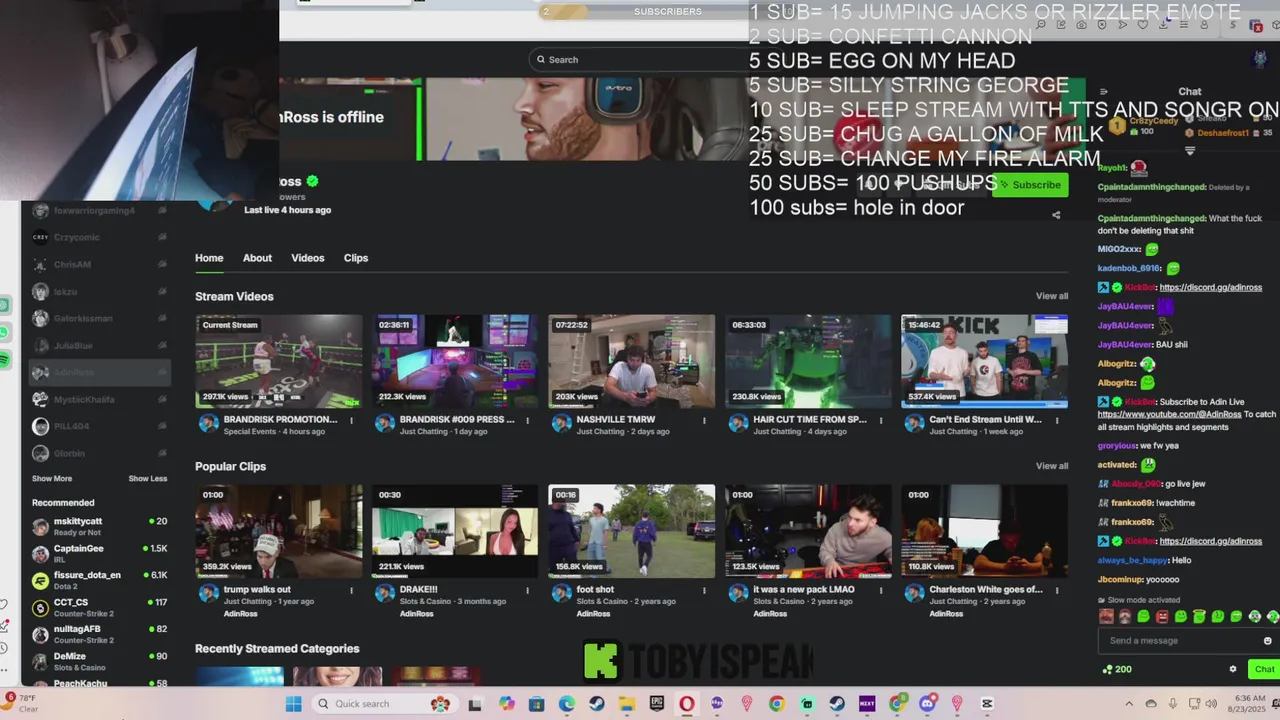This screenshot has height=720, width=1280.
Task: Open options menu for trump walks out clip
Action: pos(351,590)
